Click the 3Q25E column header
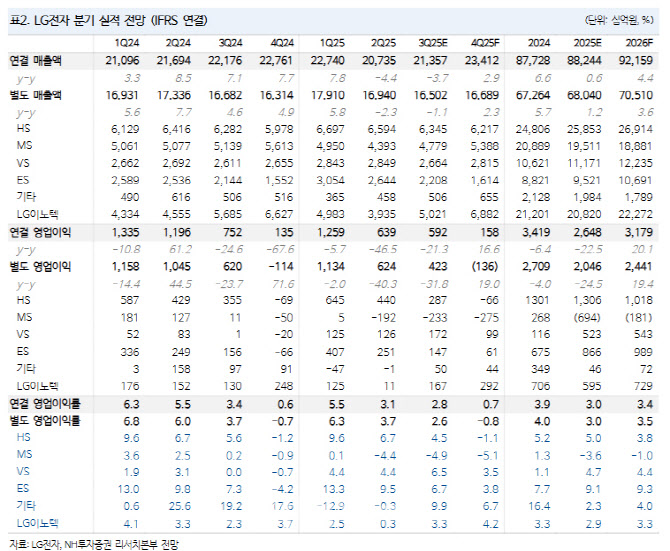The width and height of the screenshot is (670, 551). pyautogui.click(x=434, y=43)
